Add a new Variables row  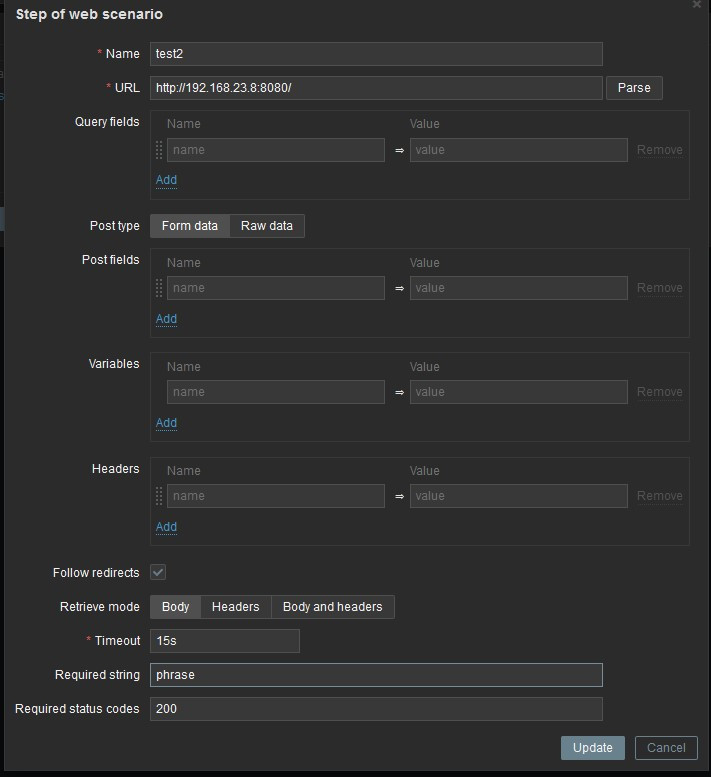point(166,423)
